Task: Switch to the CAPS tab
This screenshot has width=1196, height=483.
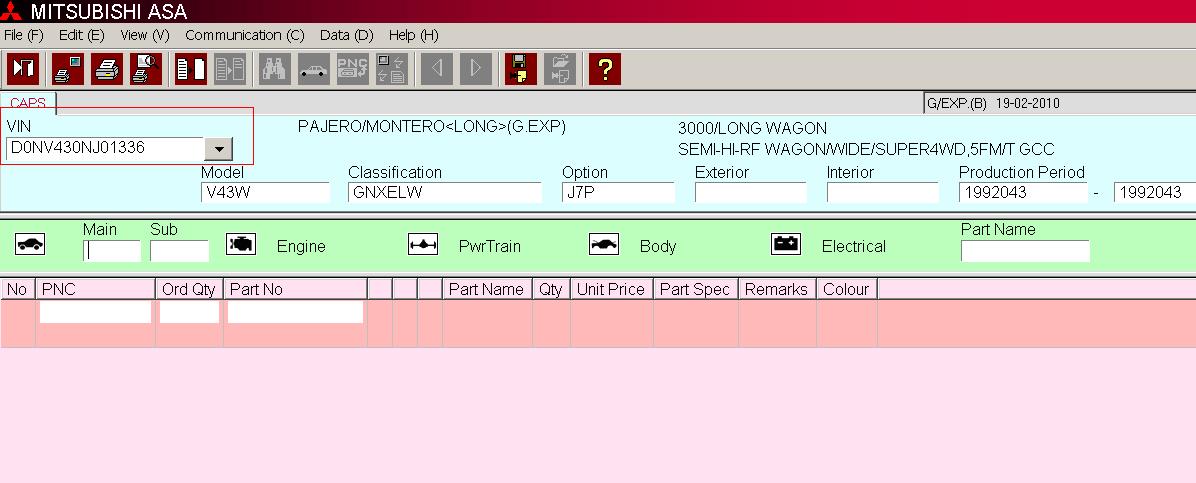Action: [x=28, y=103]
